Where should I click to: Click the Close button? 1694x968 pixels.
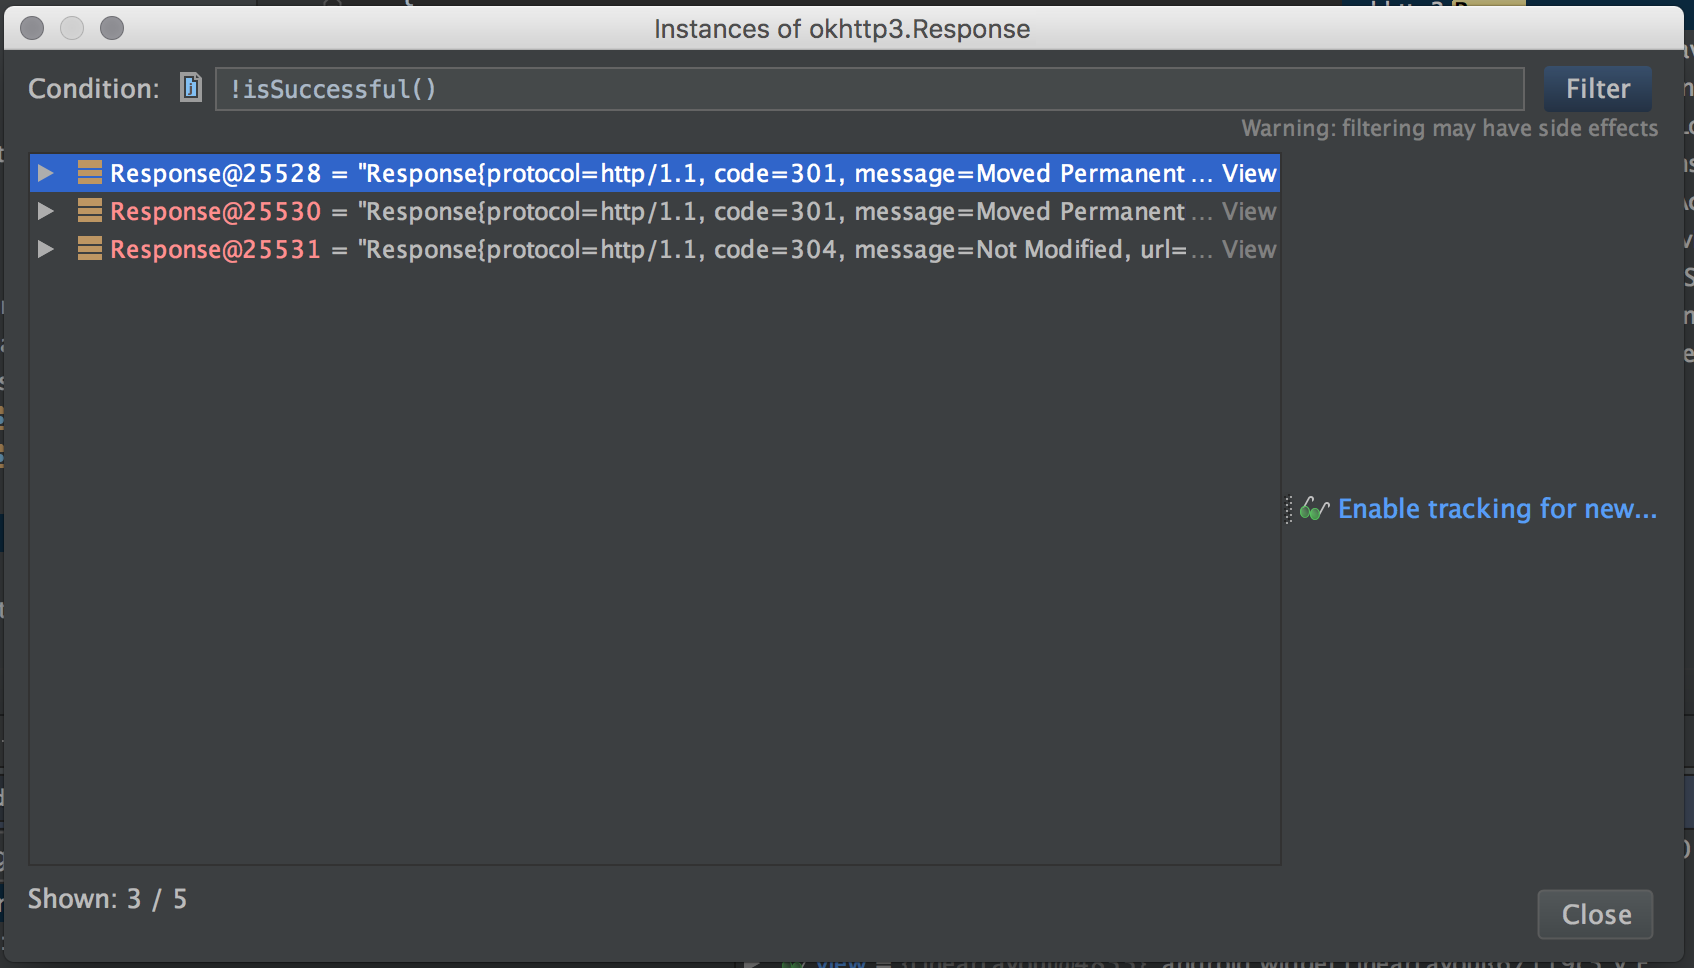point(1594,914)
